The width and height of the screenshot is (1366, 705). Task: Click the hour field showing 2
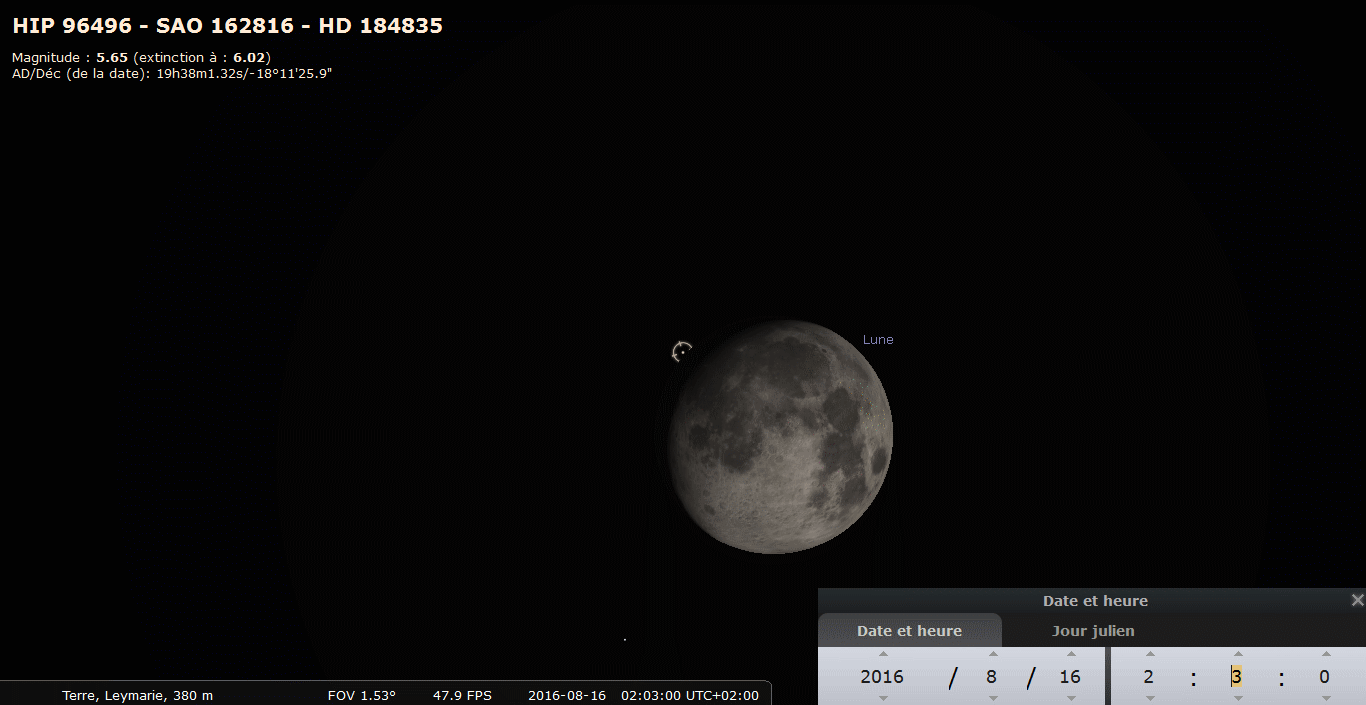coord(1148,677)
